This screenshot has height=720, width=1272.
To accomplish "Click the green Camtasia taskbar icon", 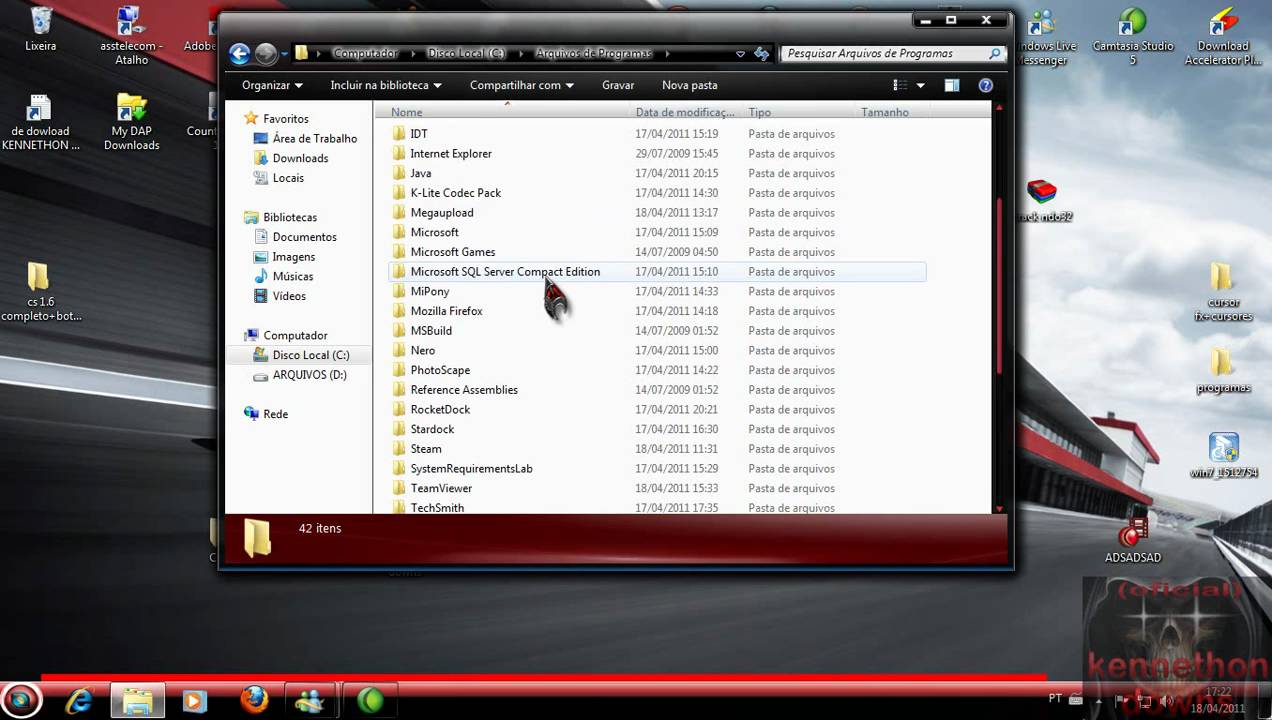I will pos(370,702).
